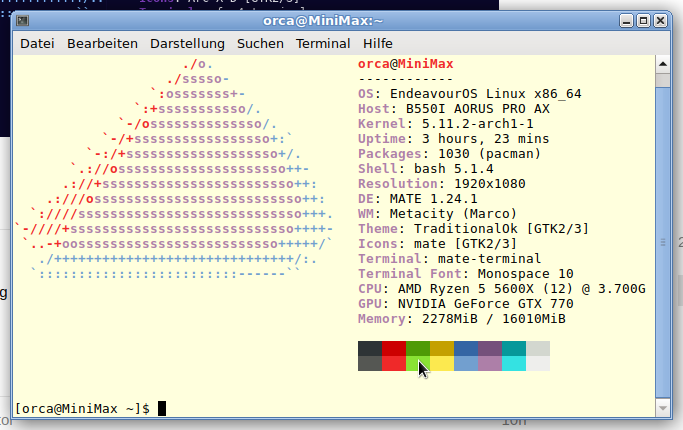Click the Icons value mate [GTK2/3]

click(465, 244)
